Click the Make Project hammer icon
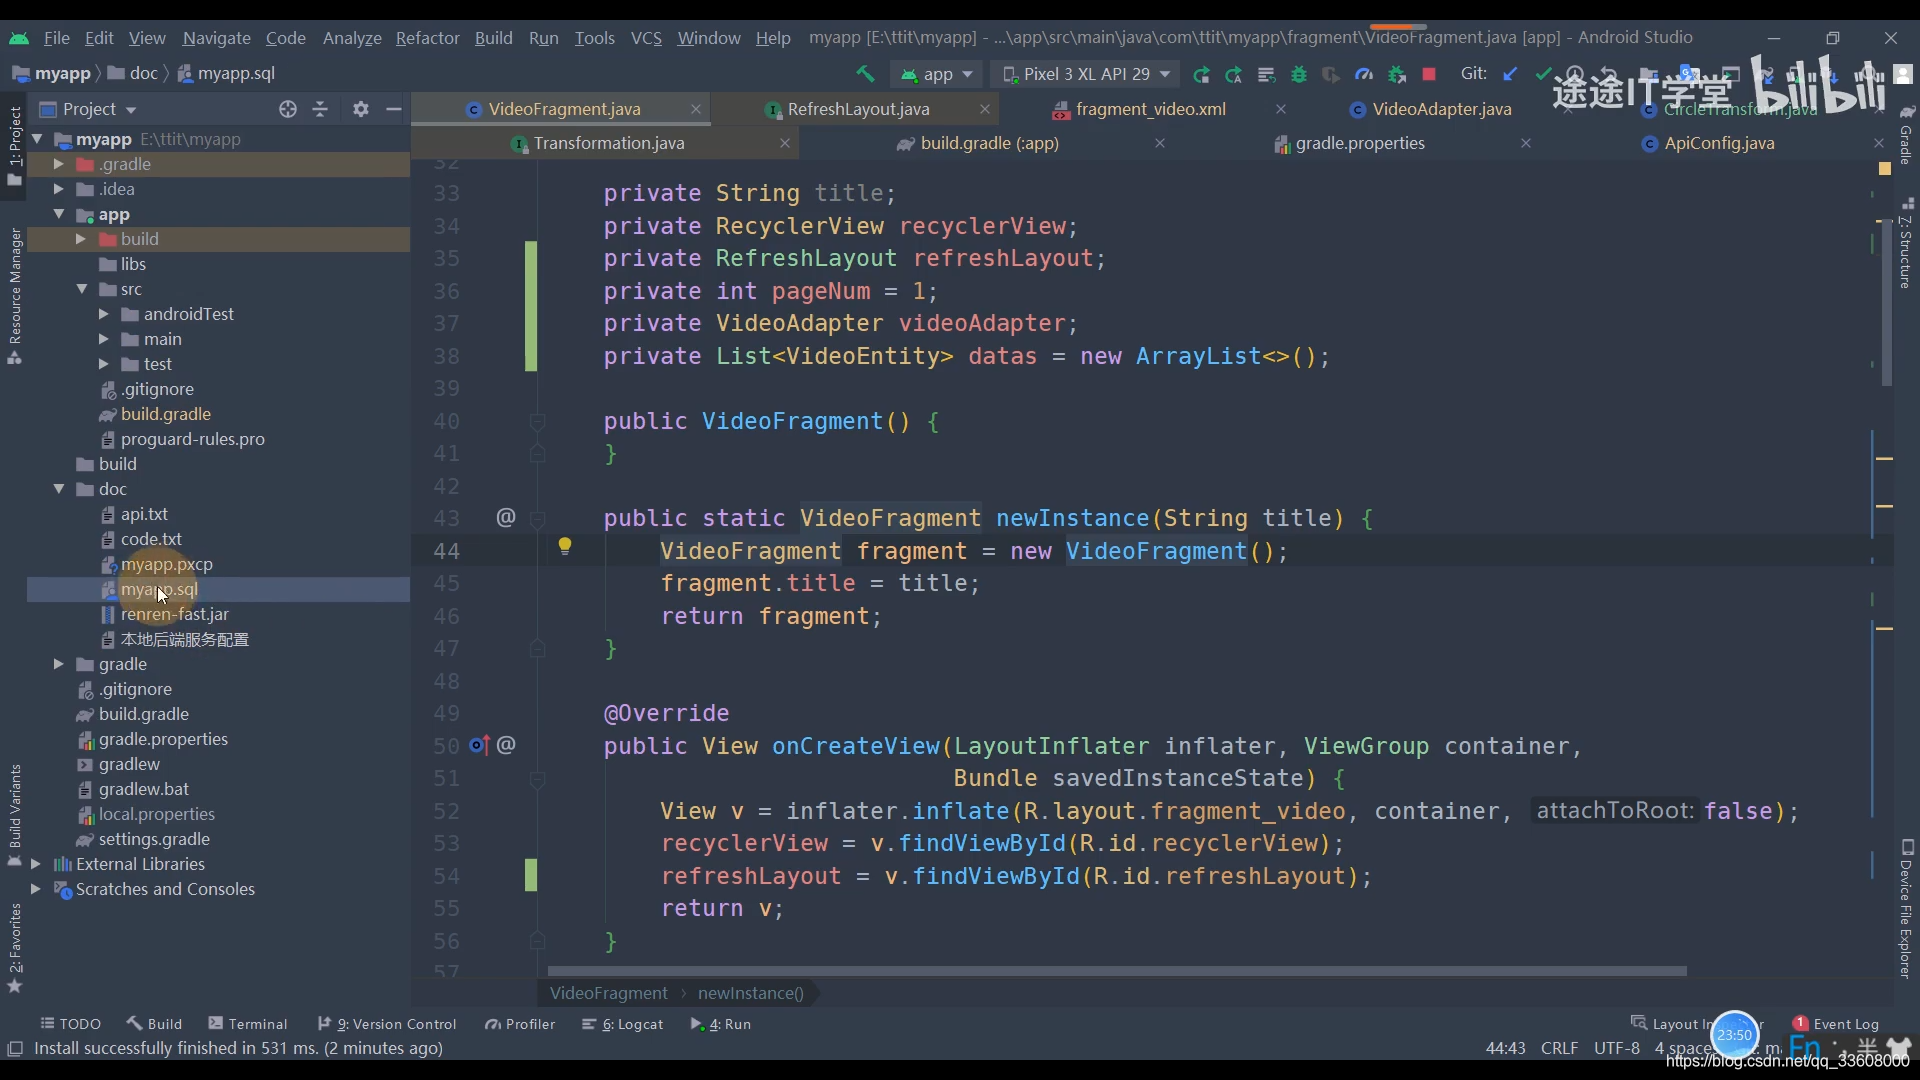1920x1080 pixels. tap(865, 74)
